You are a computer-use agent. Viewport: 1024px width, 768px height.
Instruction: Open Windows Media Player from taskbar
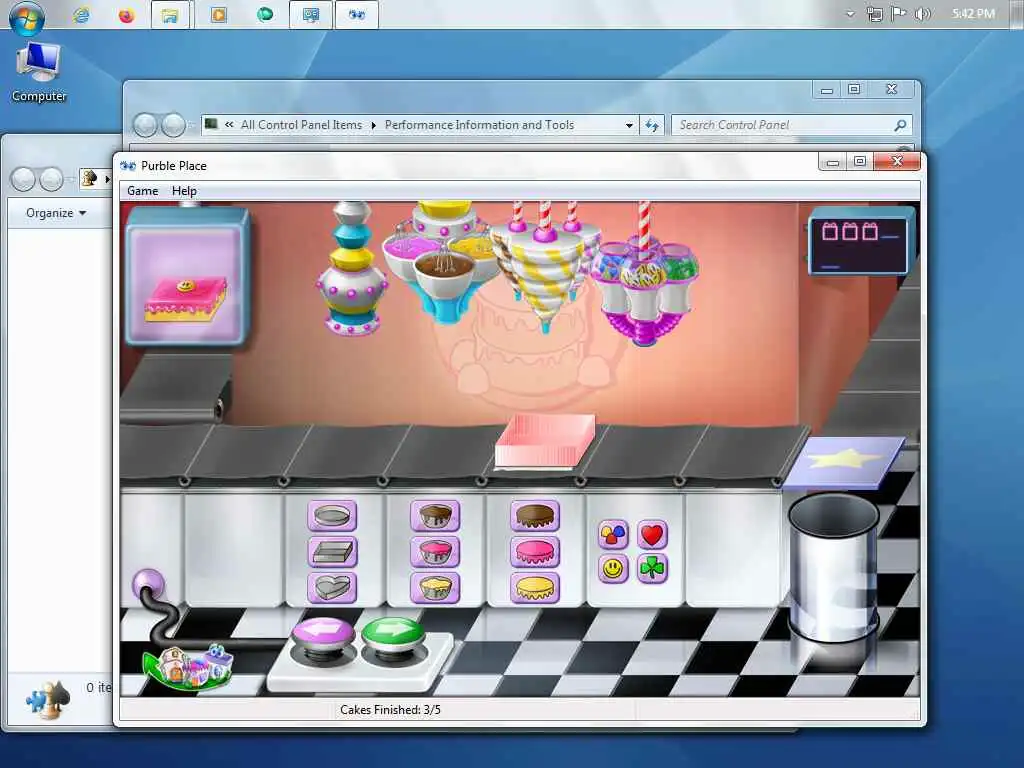(219, 14)
